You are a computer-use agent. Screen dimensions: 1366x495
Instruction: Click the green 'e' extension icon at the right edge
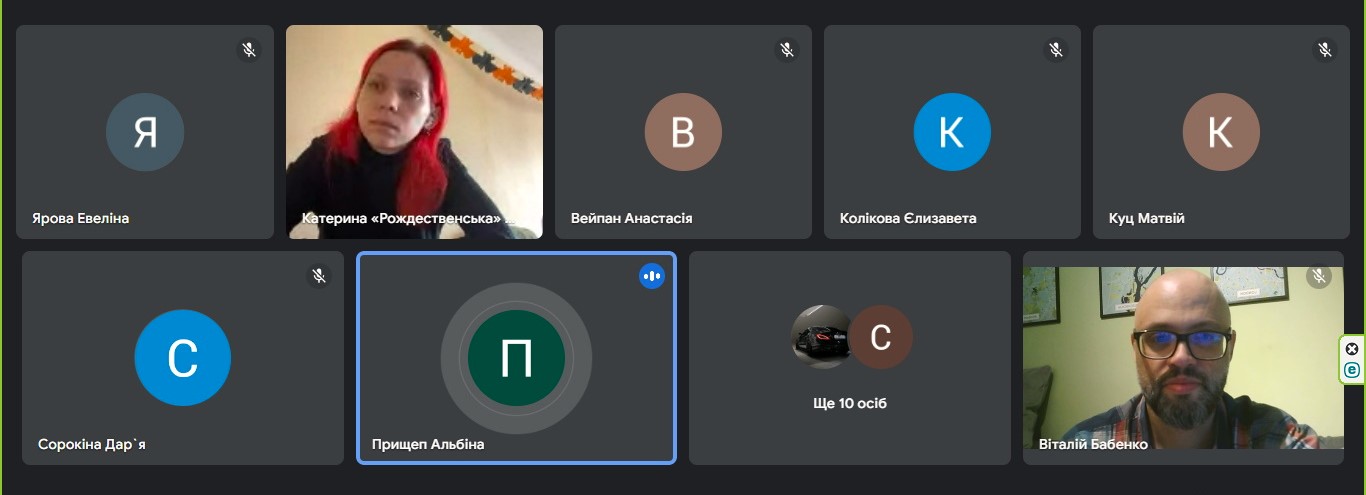point(1352,370)
